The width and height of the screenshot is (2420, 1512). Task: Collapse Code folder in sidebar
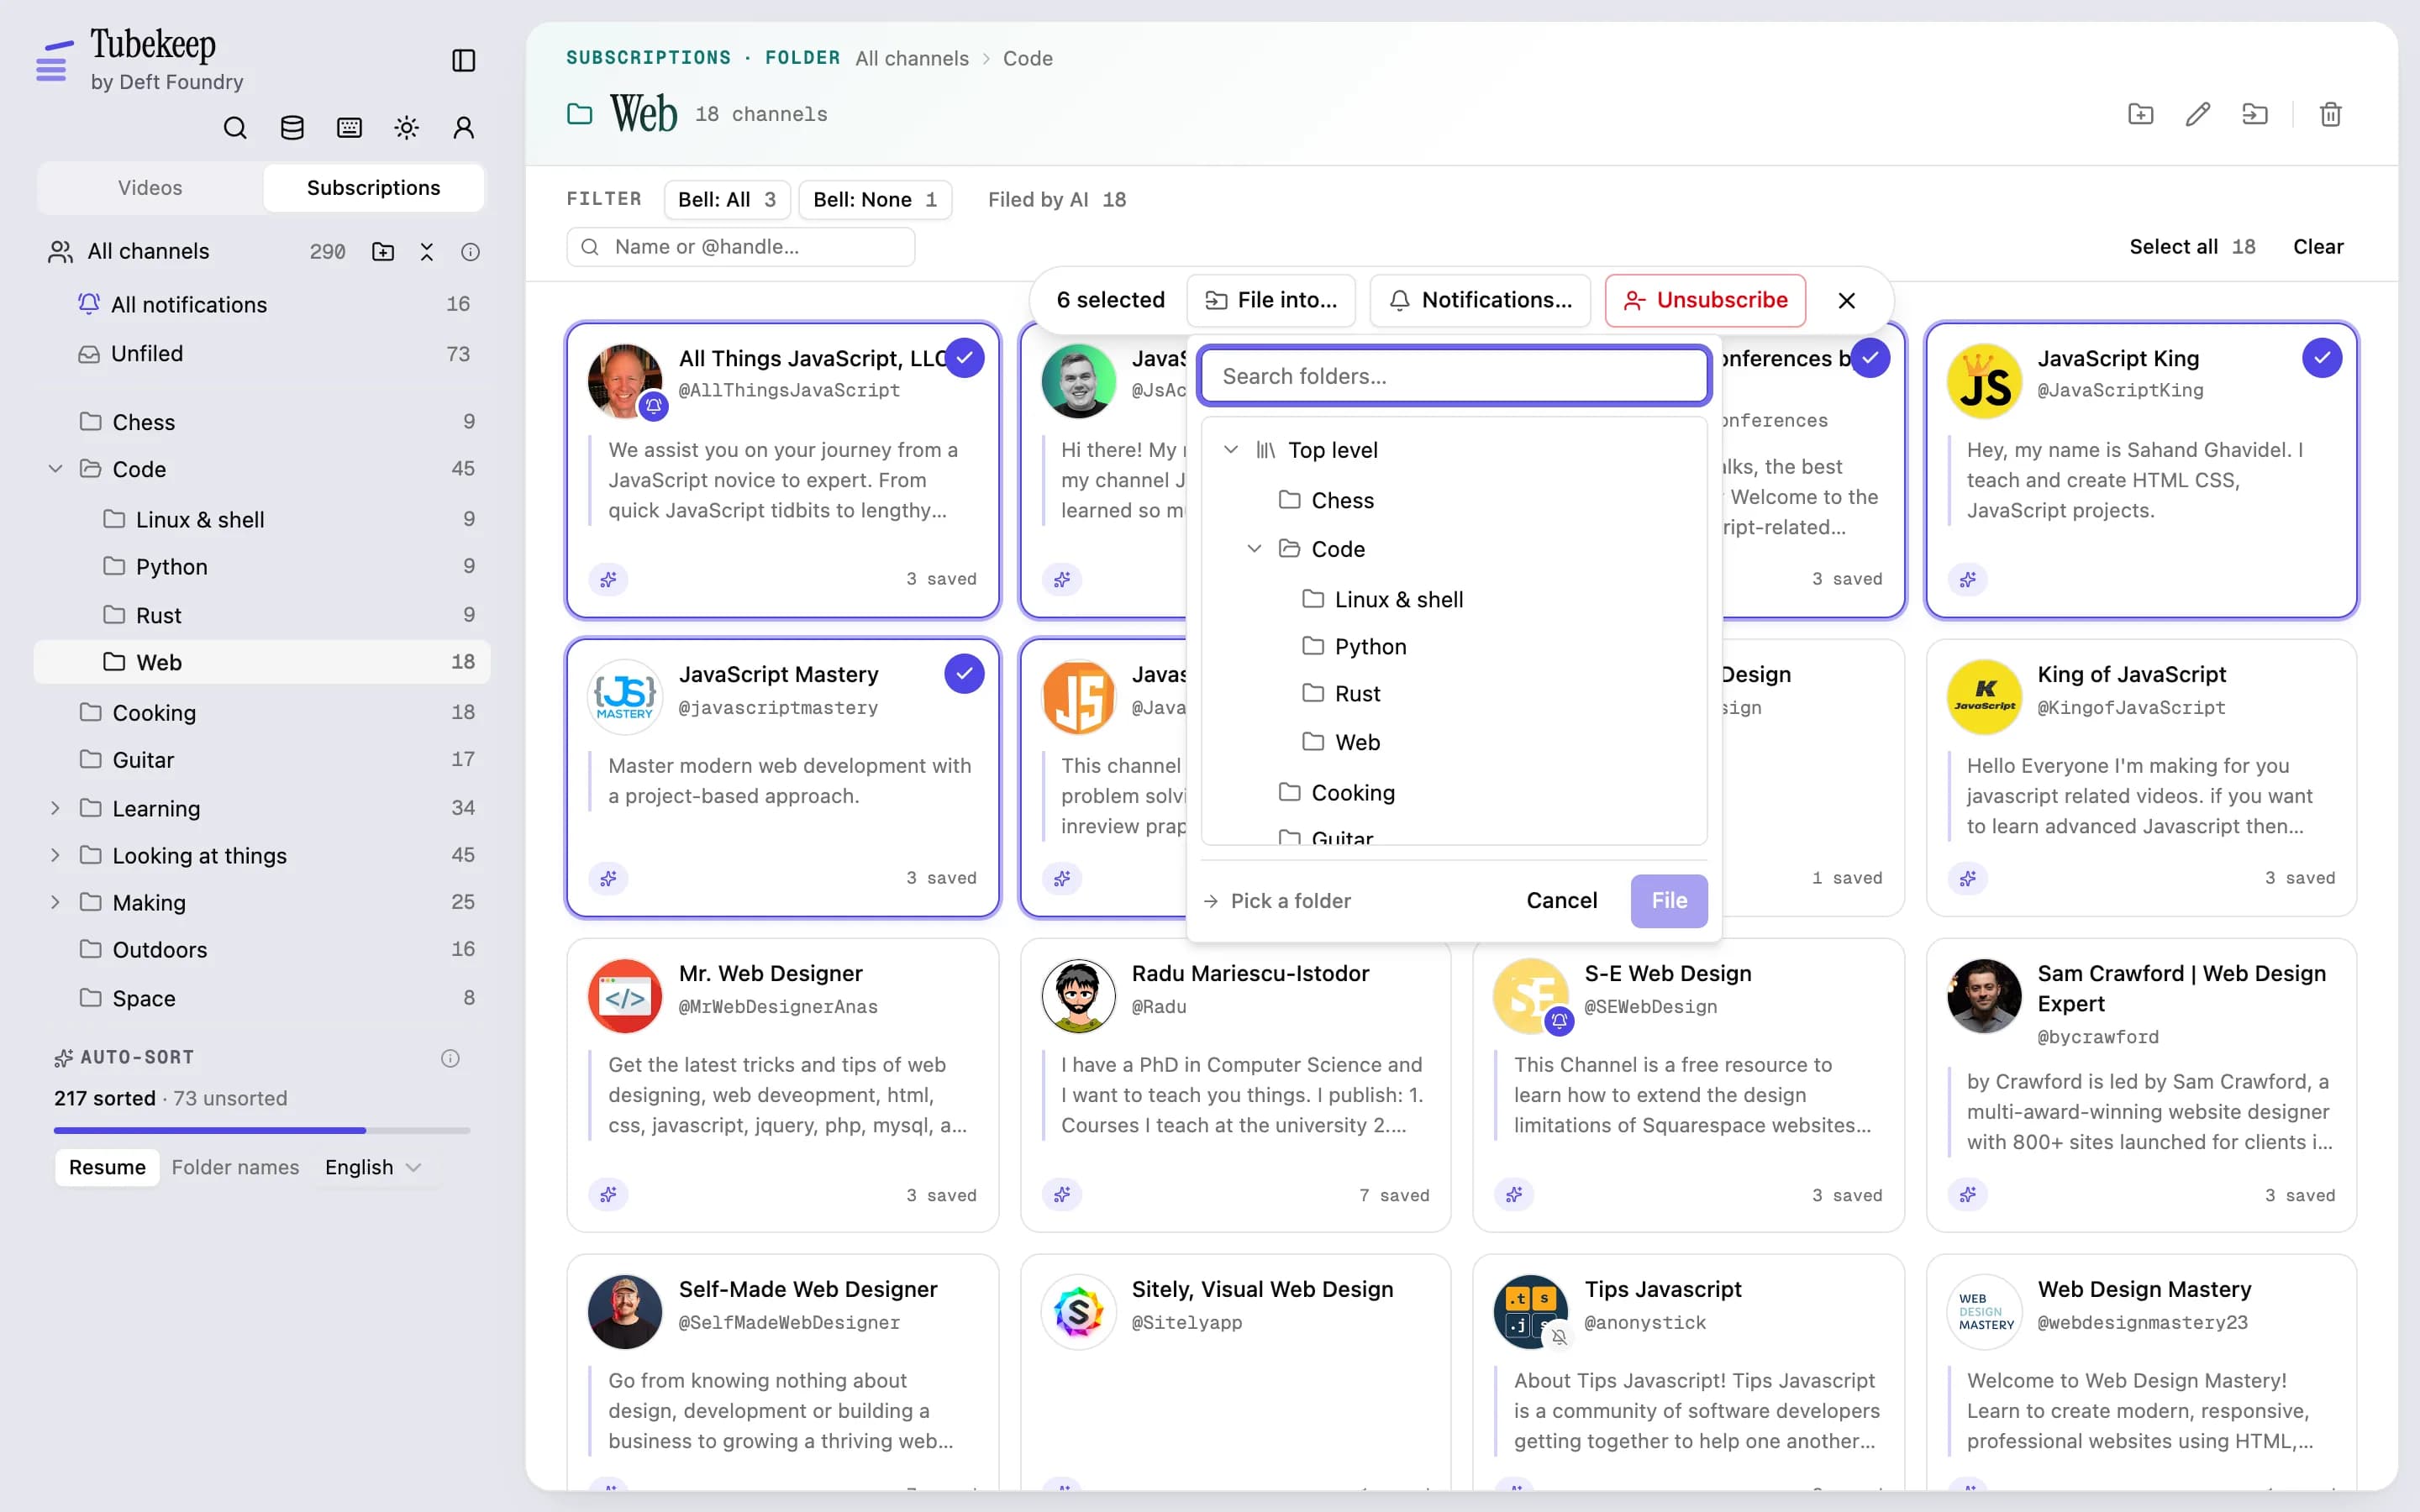pyautogui.click(x=56, y=469)
